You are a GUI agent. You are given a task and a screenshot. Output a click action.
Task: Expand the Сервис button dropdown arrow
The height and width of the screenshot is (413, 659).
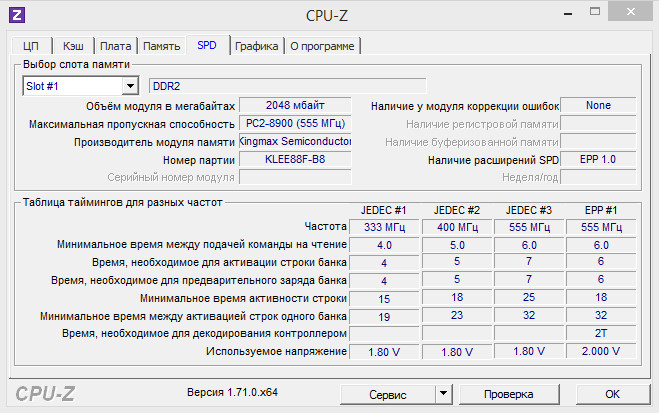click(x=443, y=394)
